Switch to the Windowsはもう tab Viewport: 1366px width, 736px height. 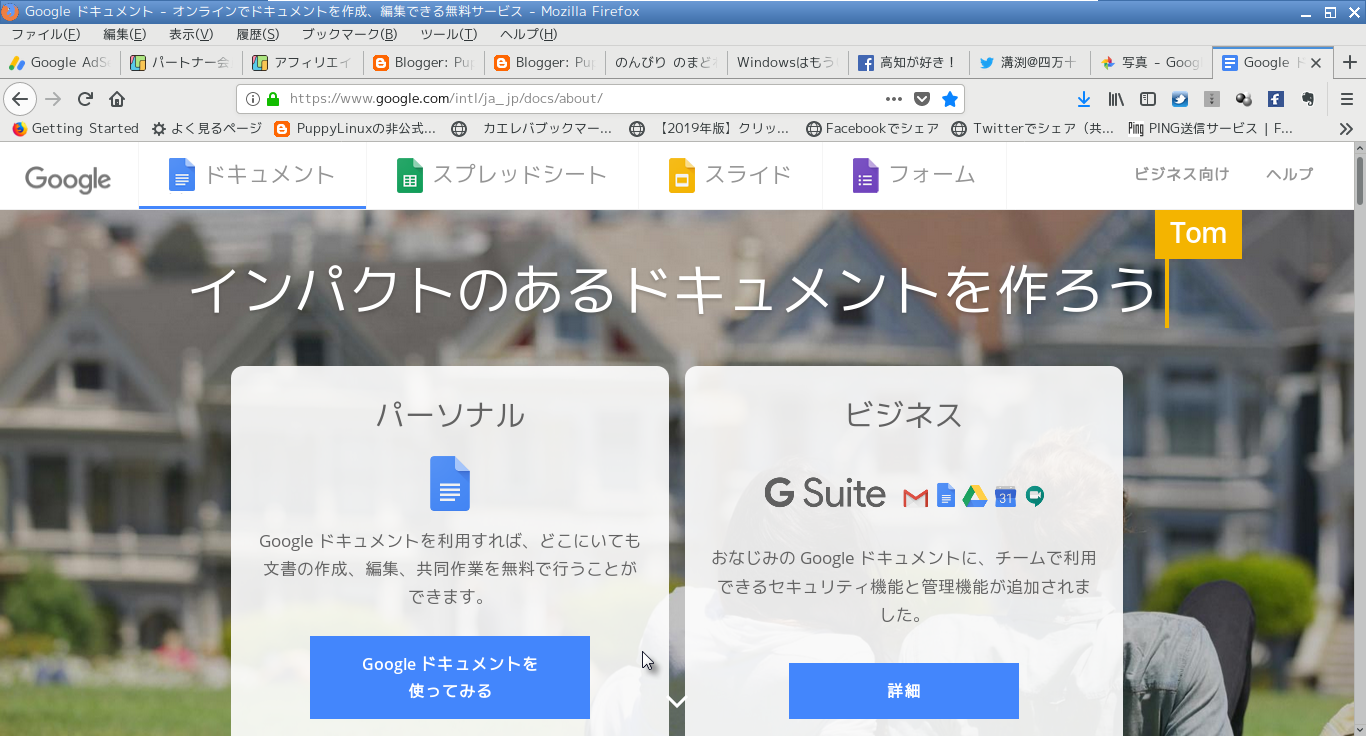click(787, 62)
